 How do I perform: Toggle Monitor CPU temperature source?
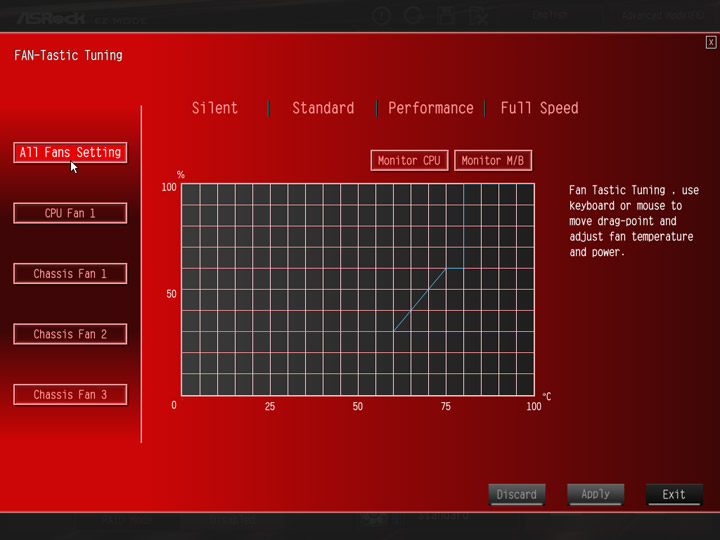[409, 161]
